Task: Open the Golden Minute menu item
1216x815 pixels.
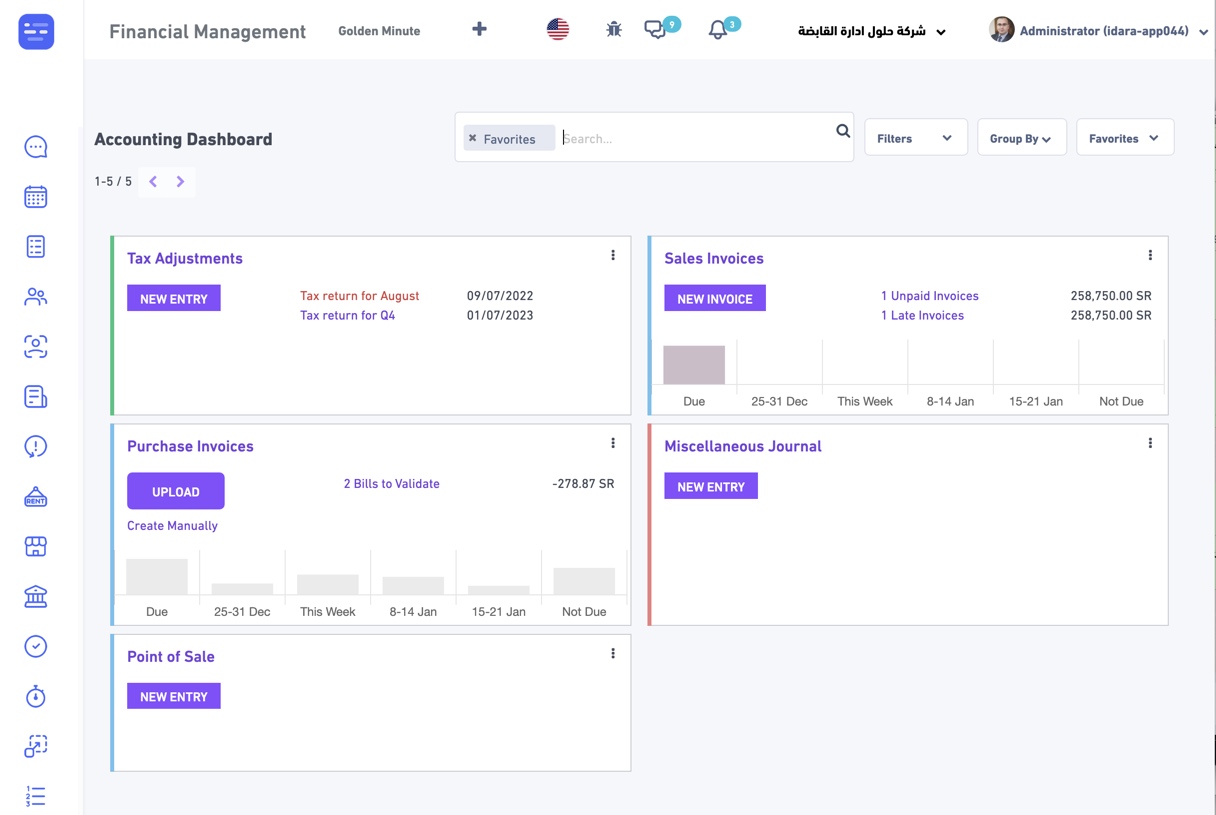Action: [379, 31]
